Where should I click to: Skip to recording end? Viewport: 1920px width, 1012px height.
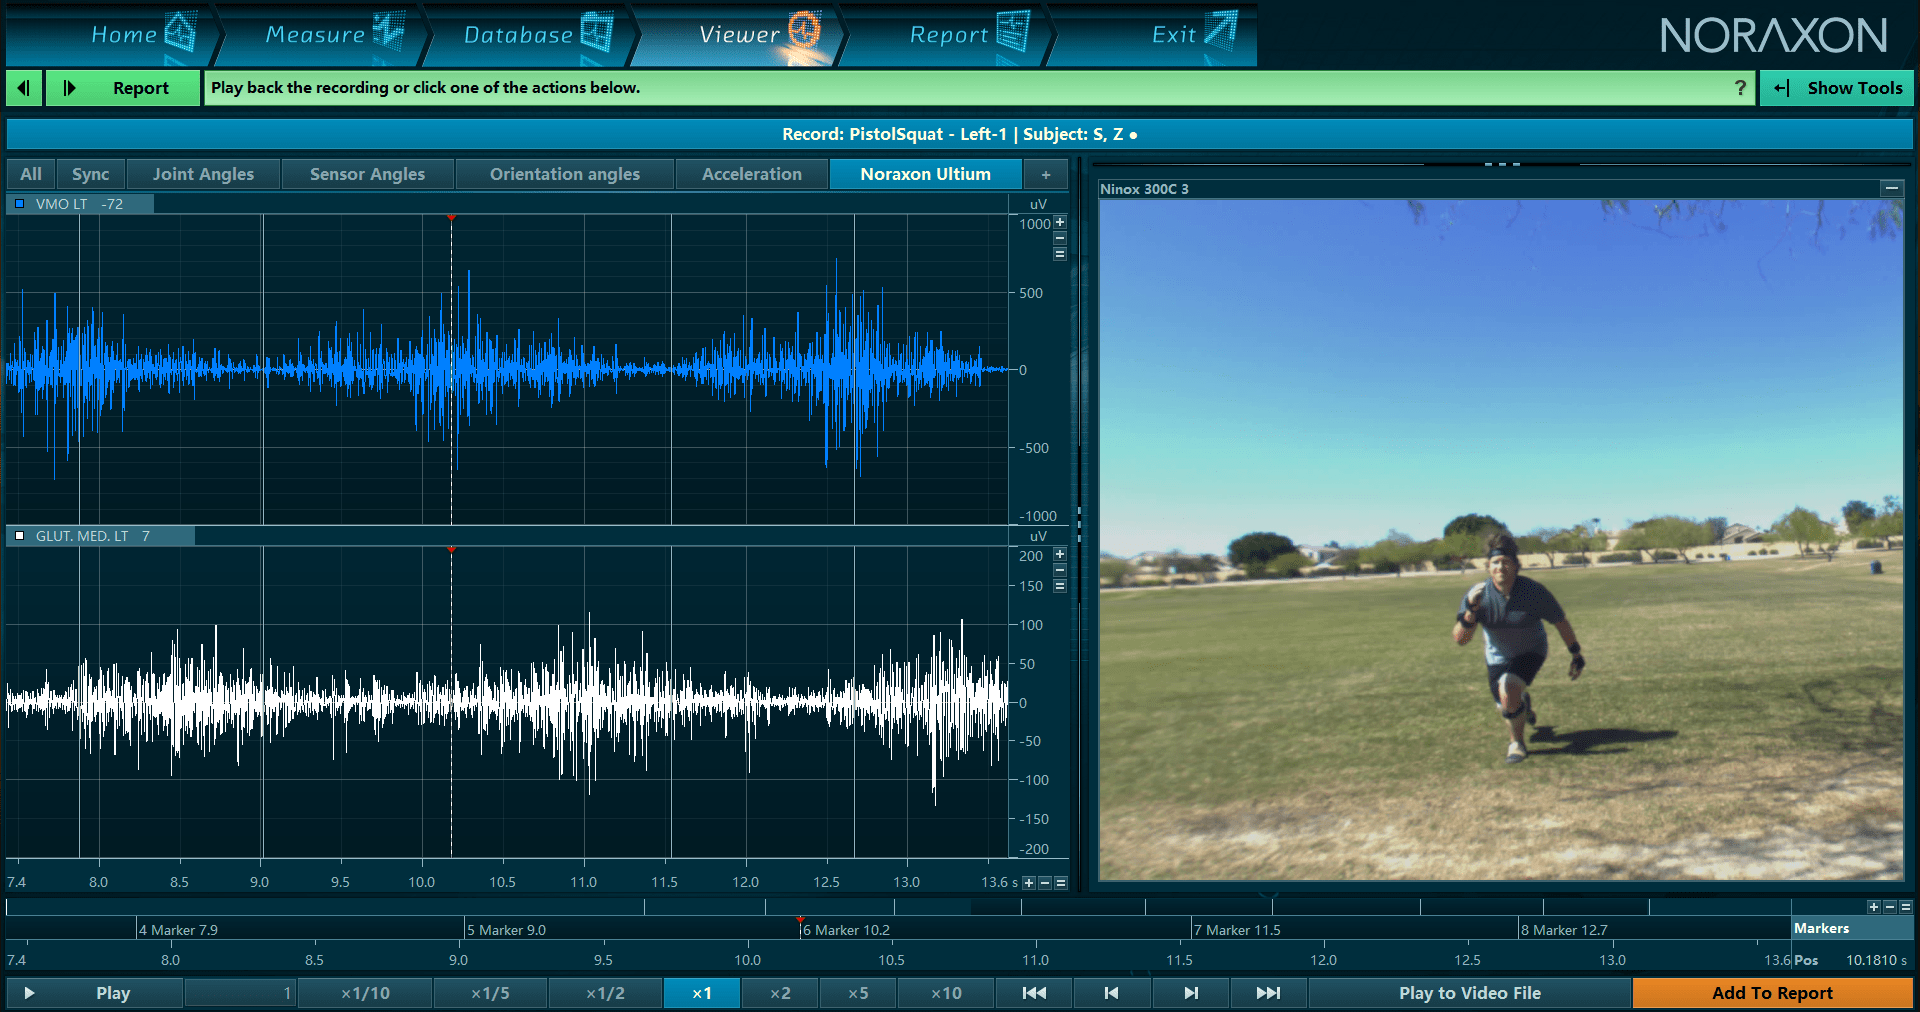[1268, 993]
